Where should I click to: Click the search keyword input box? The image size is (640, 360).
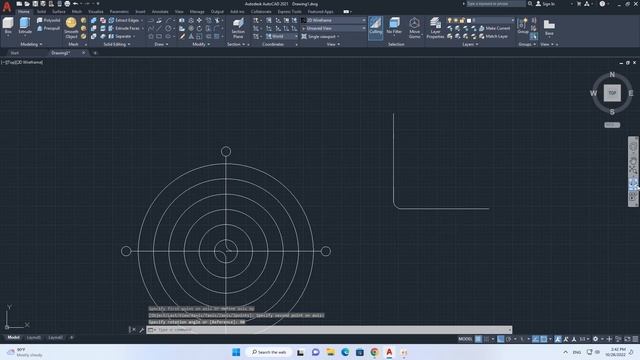pos(496,4)
